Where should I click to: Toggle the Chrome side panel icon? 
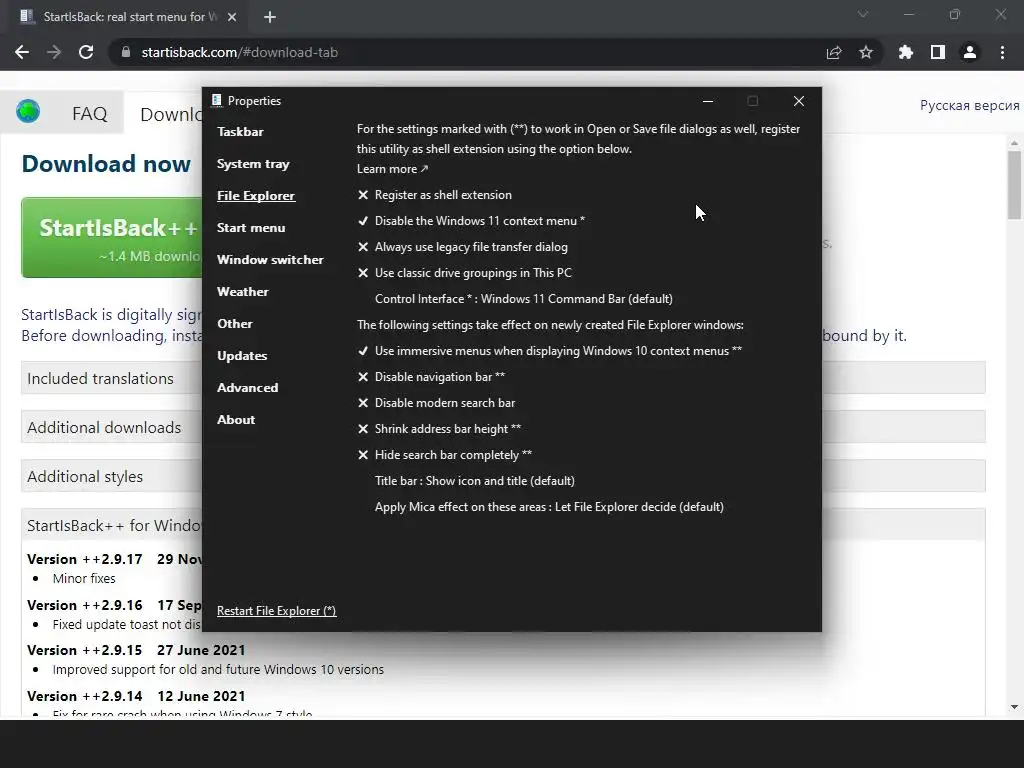point(938,52)
